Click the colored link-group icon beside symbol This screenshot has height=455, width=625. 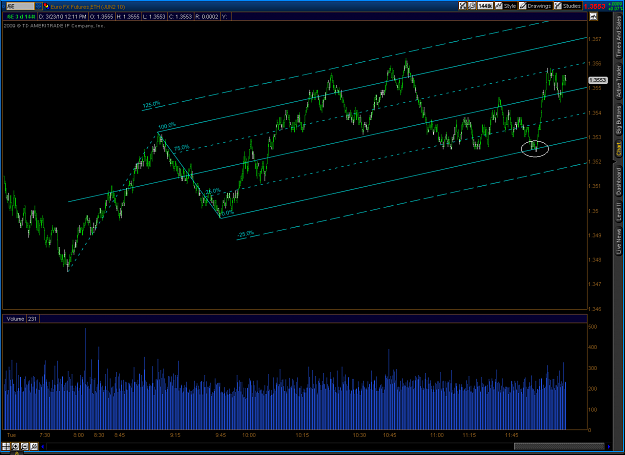click(x=46, y=6)
